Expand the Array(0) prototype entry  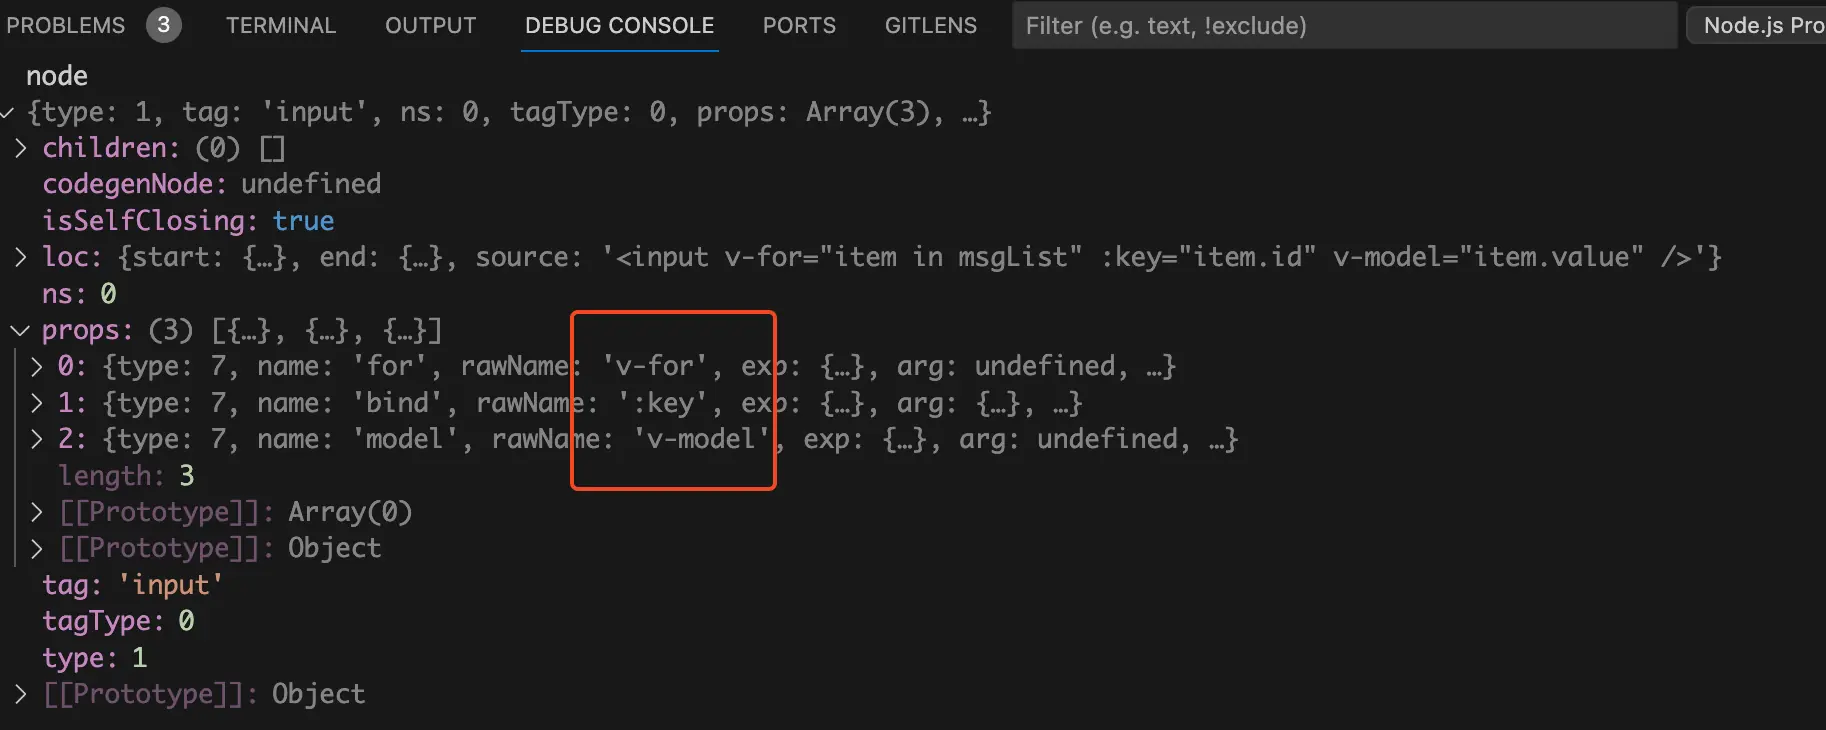[x=37, y=513]
